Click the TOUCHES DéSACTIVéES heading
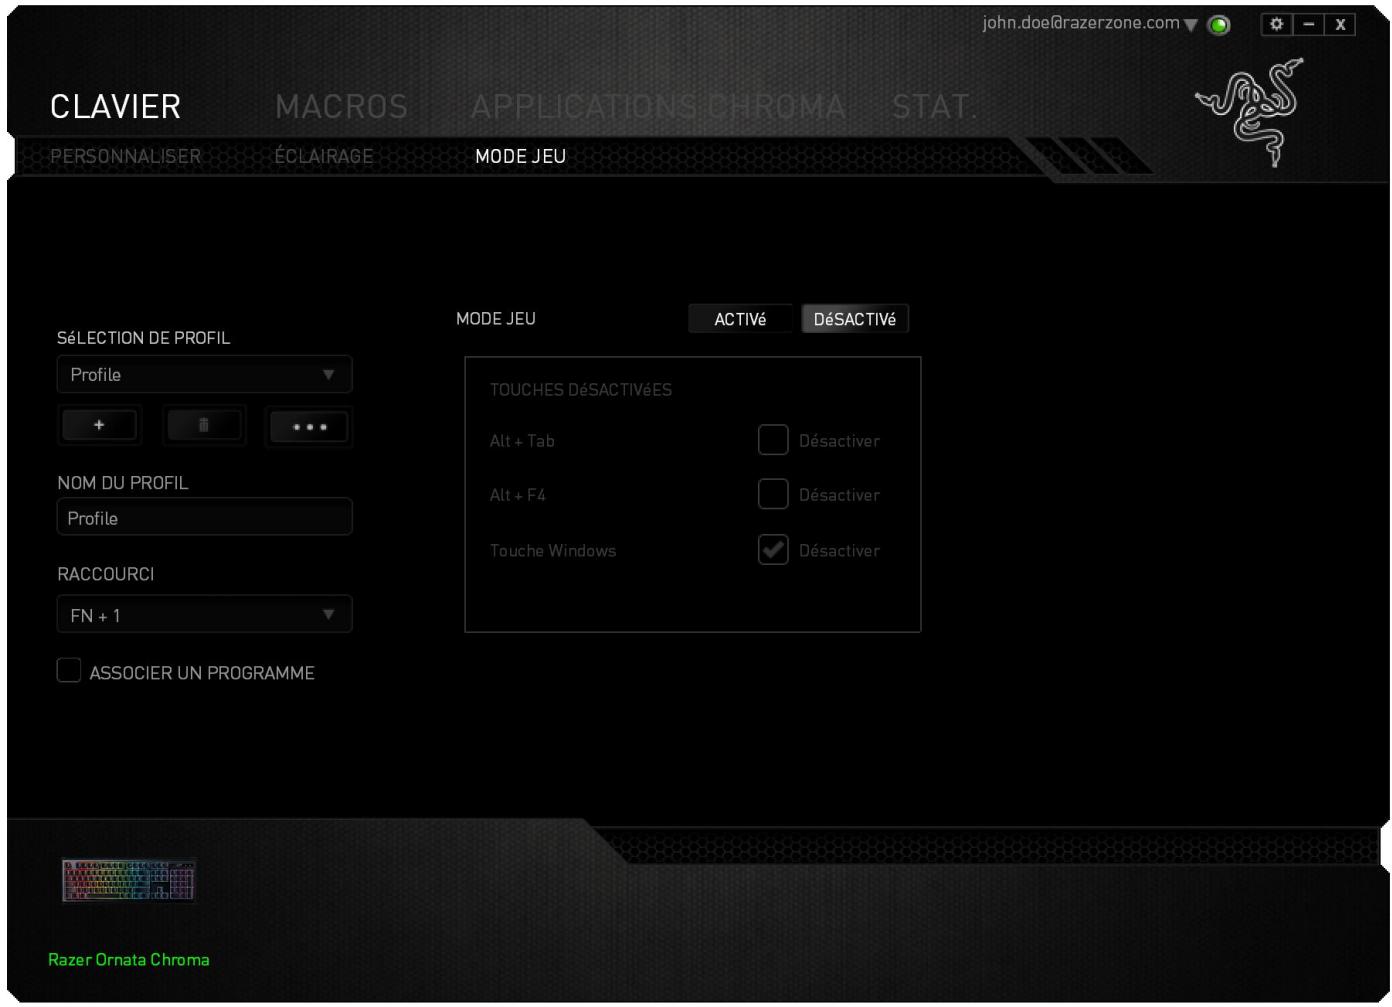The width and height of the screenshot is (1392, 1007). click(x=581, y=390)
